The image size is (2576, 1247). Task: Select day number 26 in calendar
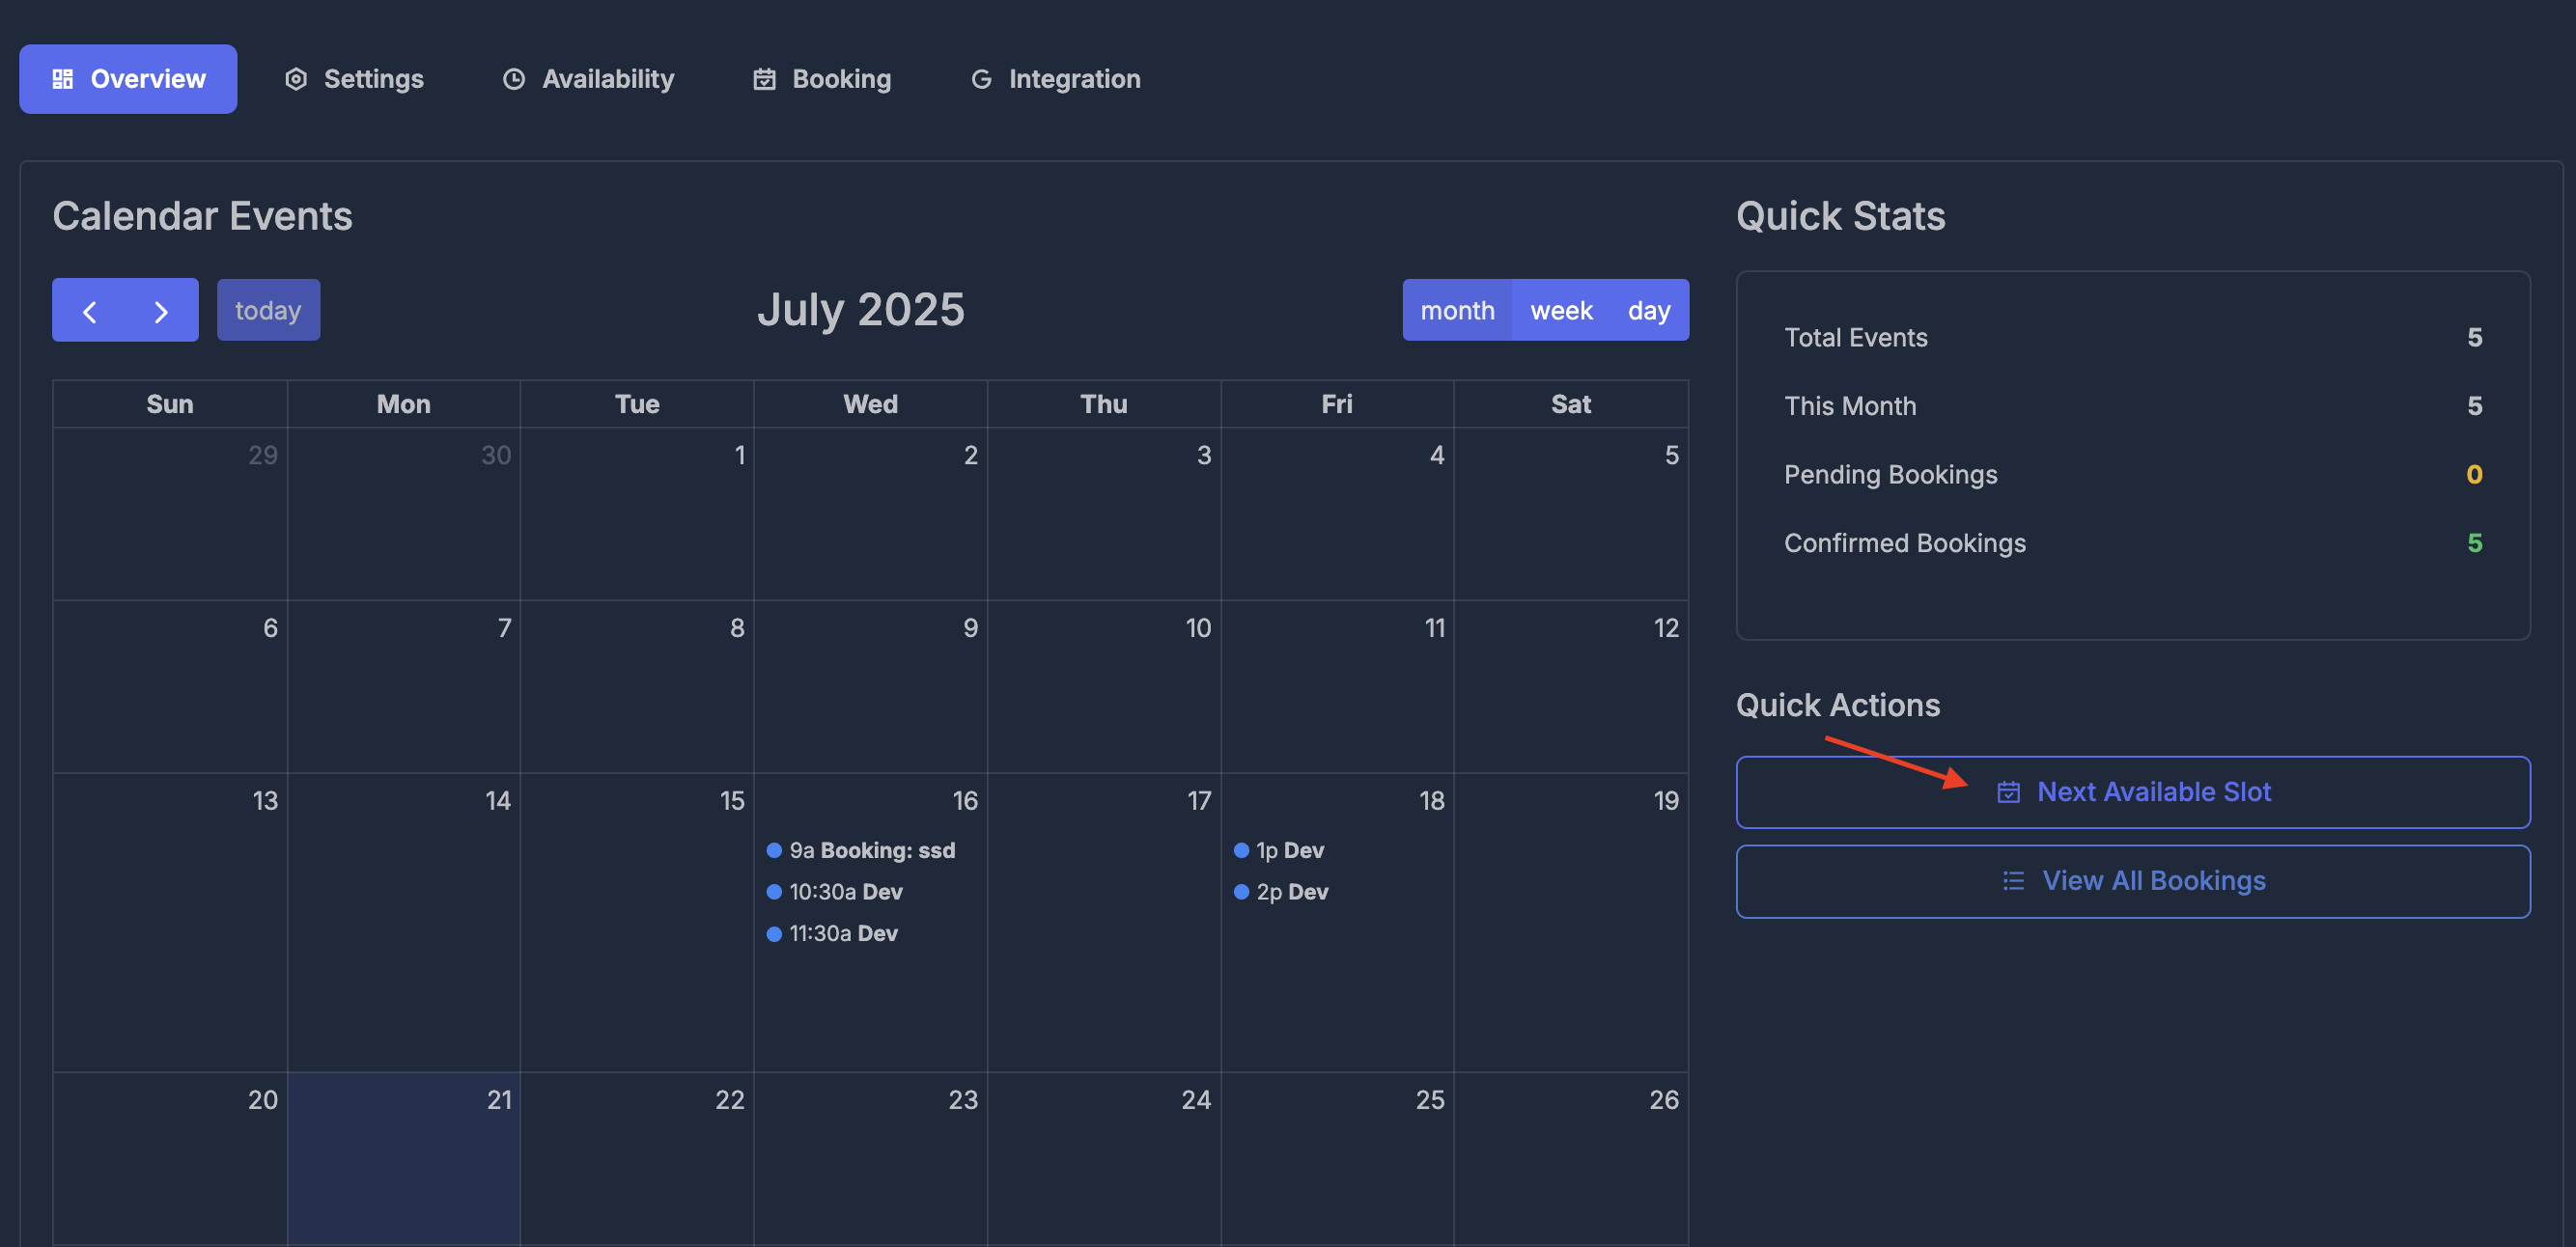pos(1664,1100)
